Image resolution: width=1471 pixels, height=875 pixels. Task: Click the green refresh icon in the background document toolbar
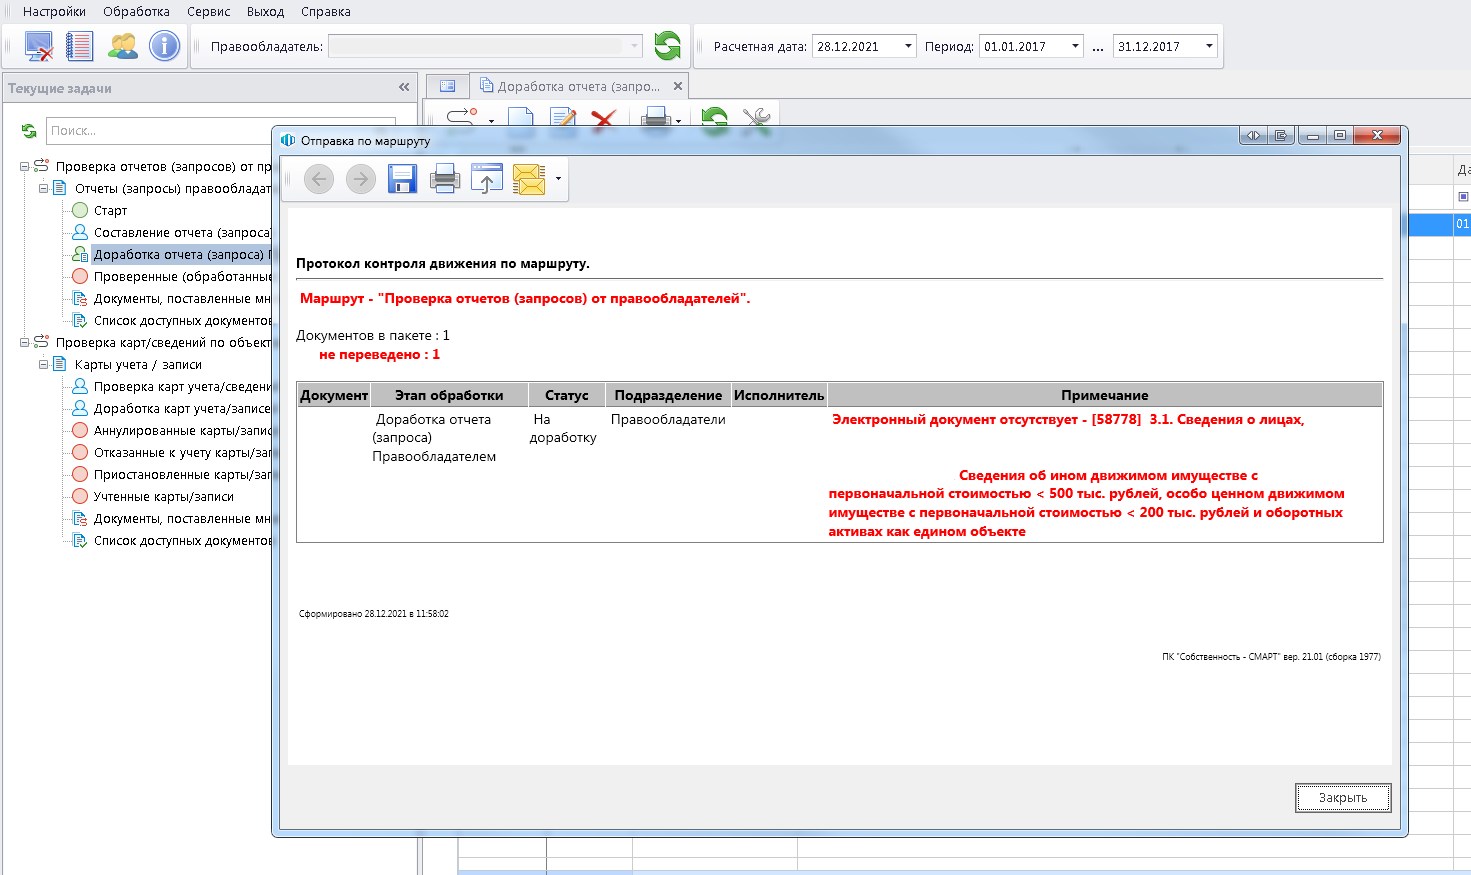click(714, 119)
